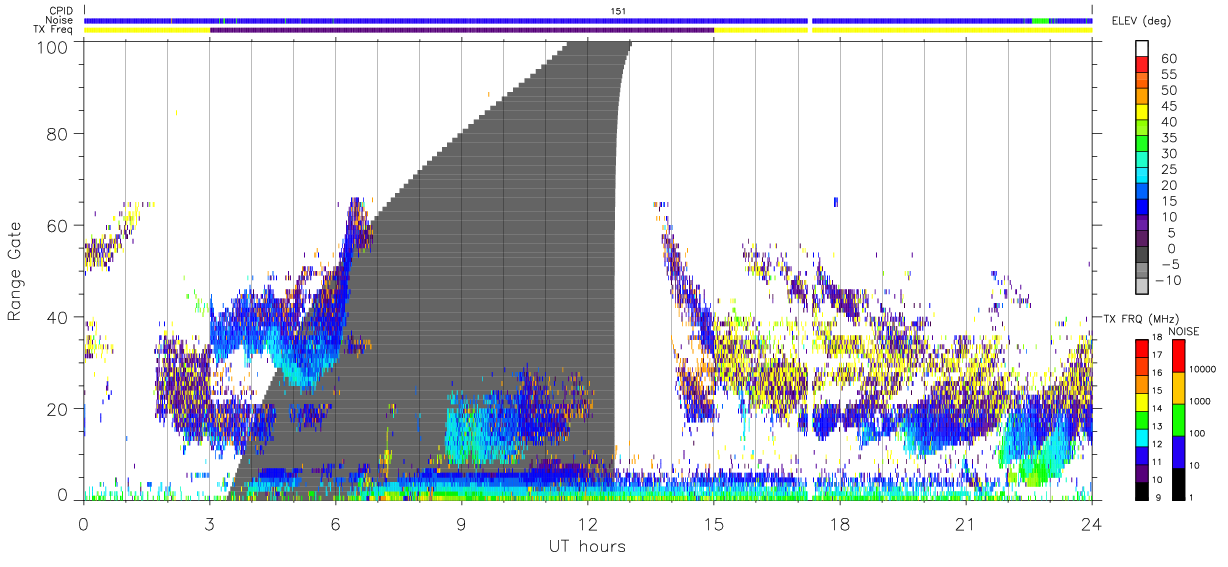
Task: Pick the white top segment of the ELEV colorbar
Action: pyautogui.click(x=1141, y=49)
